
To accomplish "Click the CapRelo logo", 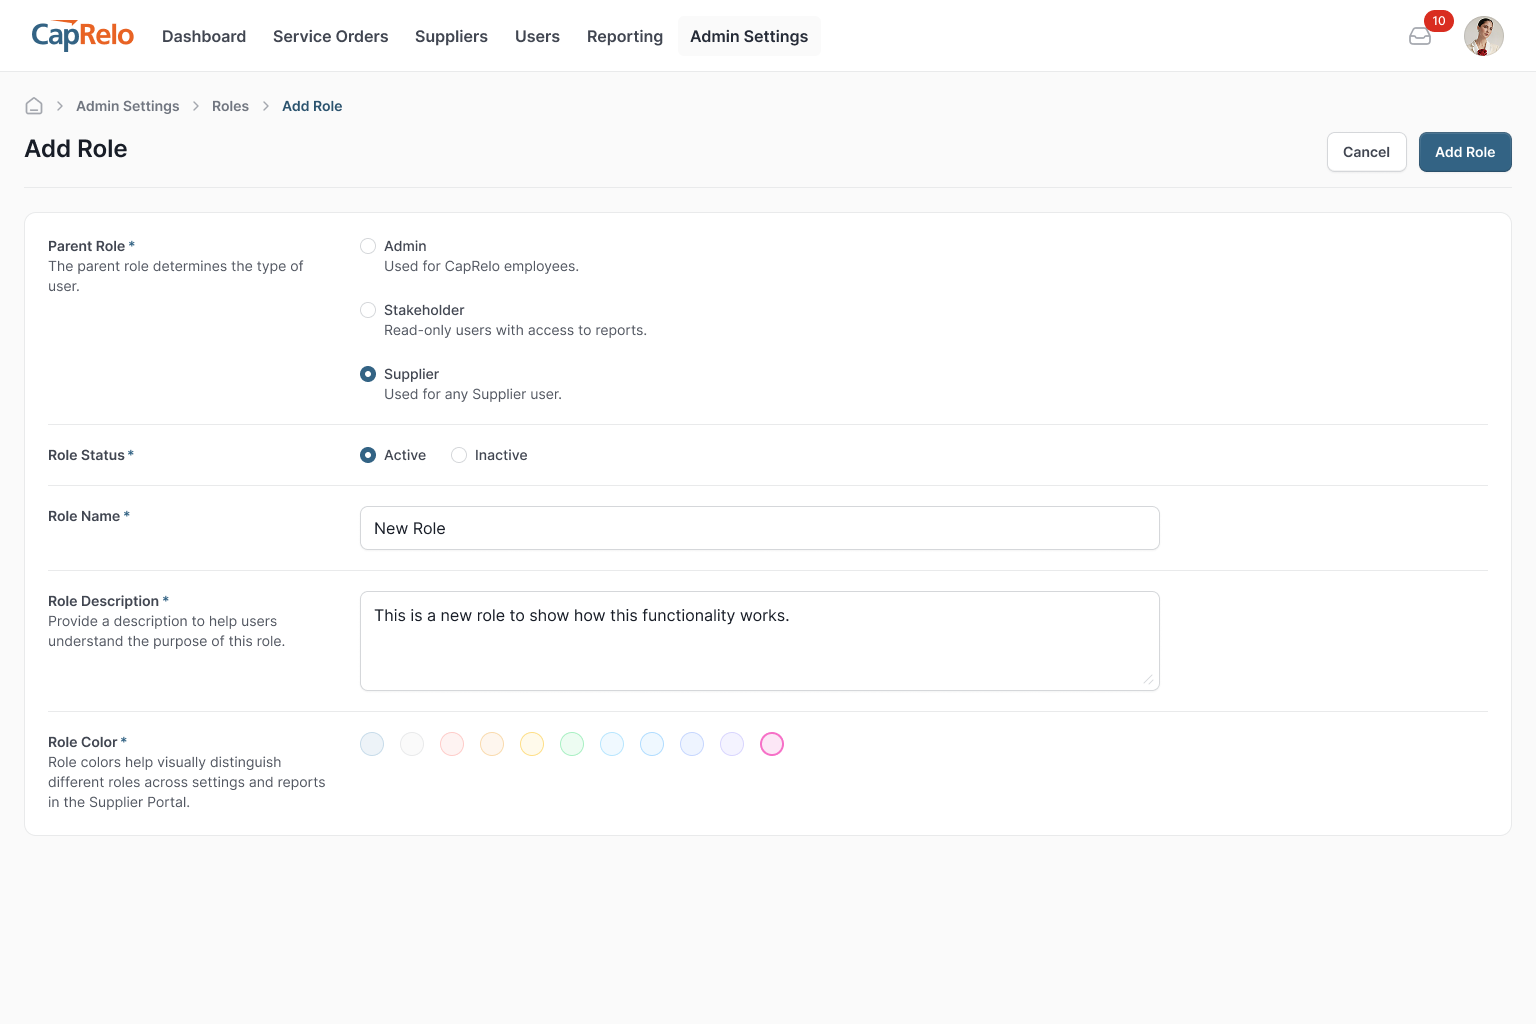I will tap(83, 36).
